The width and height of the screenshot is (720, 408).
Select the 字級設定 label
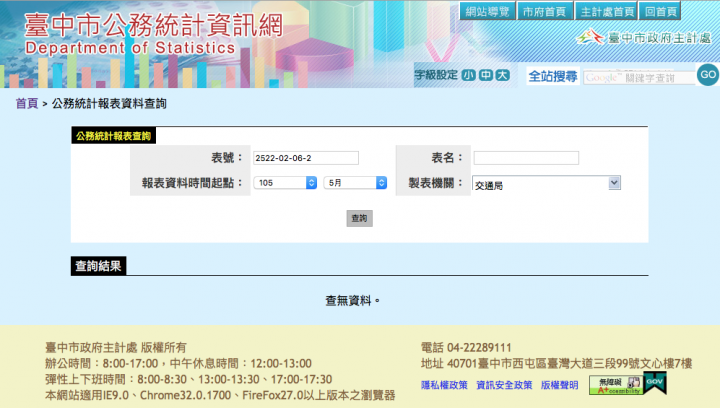[436, 75]
